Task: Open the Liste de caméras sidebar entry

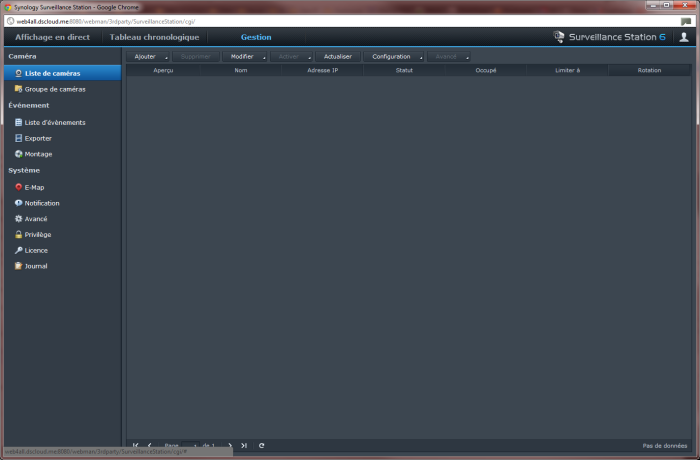Action: [x=52, y=73]
